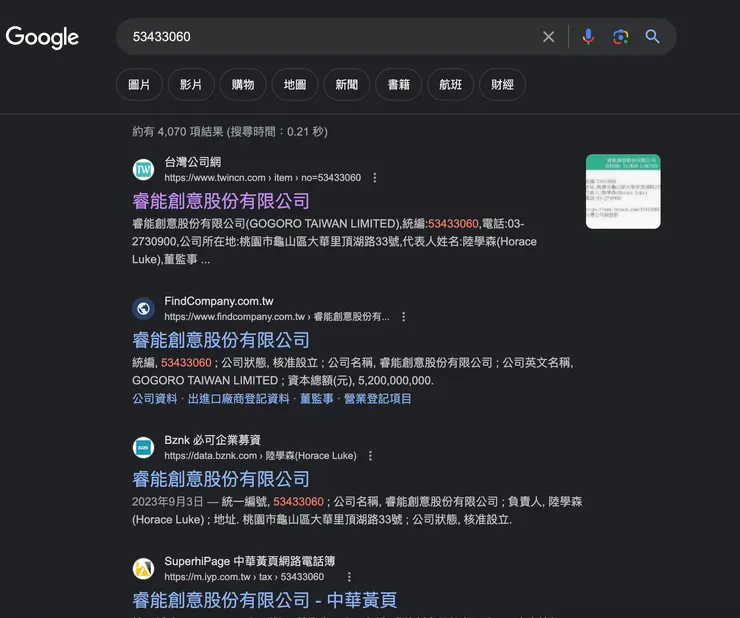Open more options for findcompany.com.tw result
This screenshot has width=740, height=618.
[x=404, y=317]
